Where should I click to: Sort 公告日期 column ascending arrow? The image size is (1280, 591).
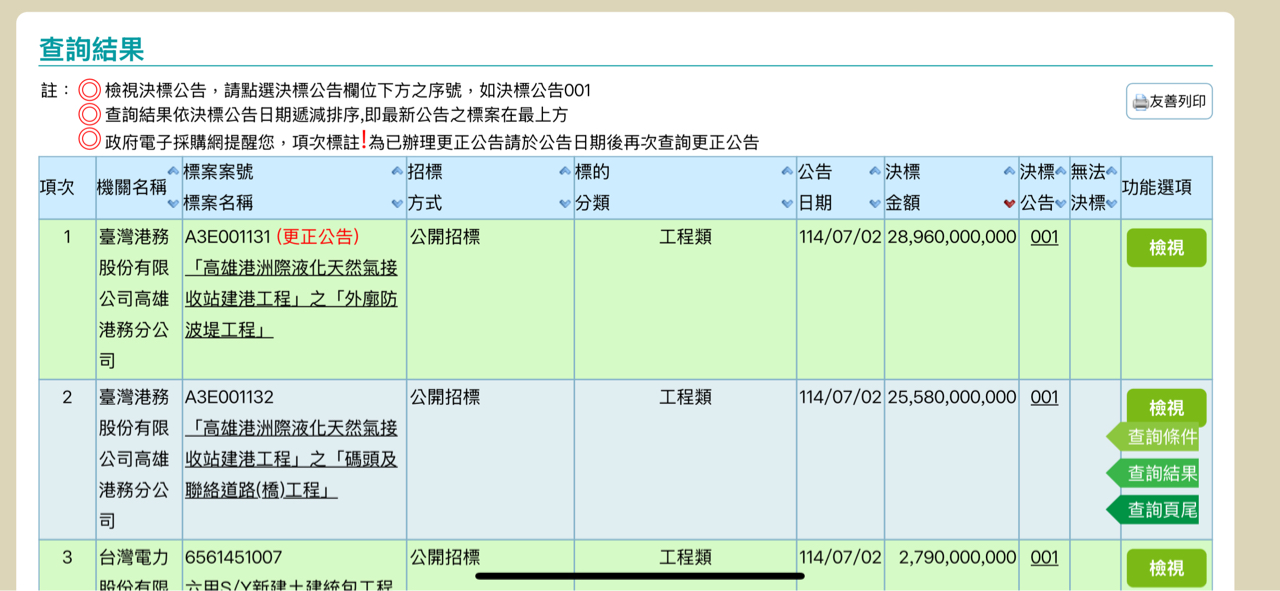click(875, 172)
